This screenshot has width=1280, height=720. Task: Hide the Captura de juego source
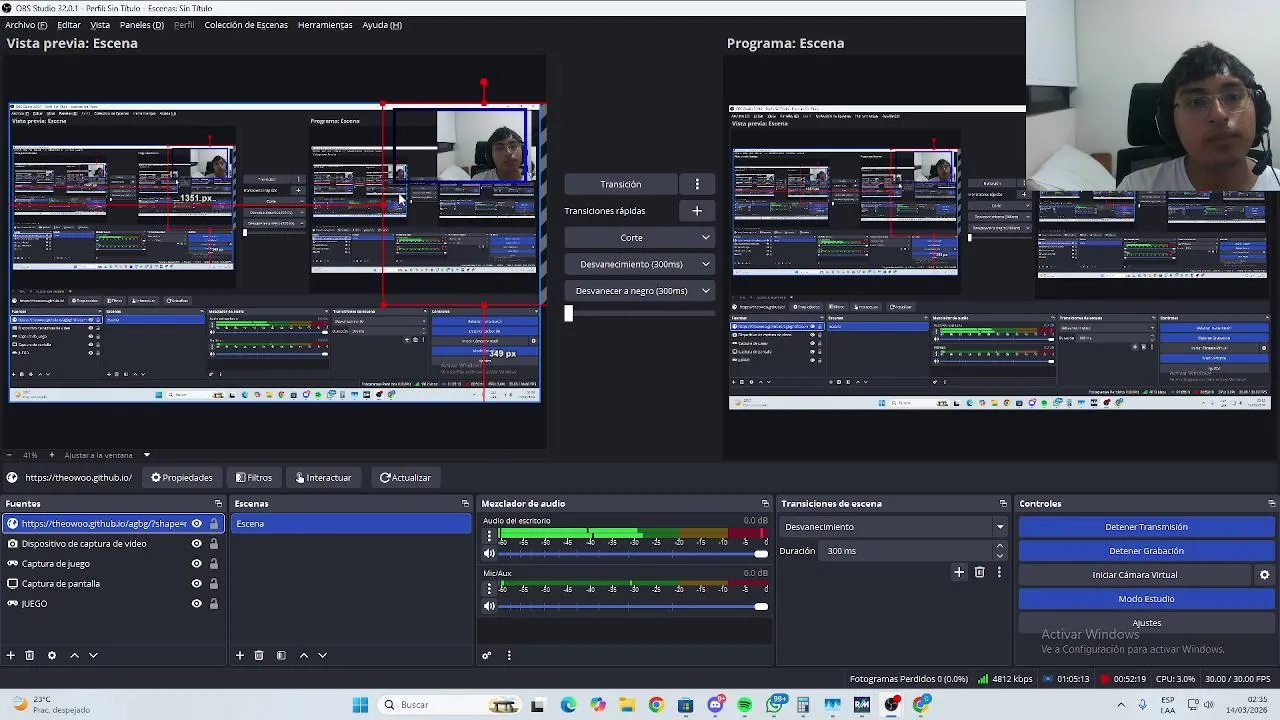coord(196,564)
